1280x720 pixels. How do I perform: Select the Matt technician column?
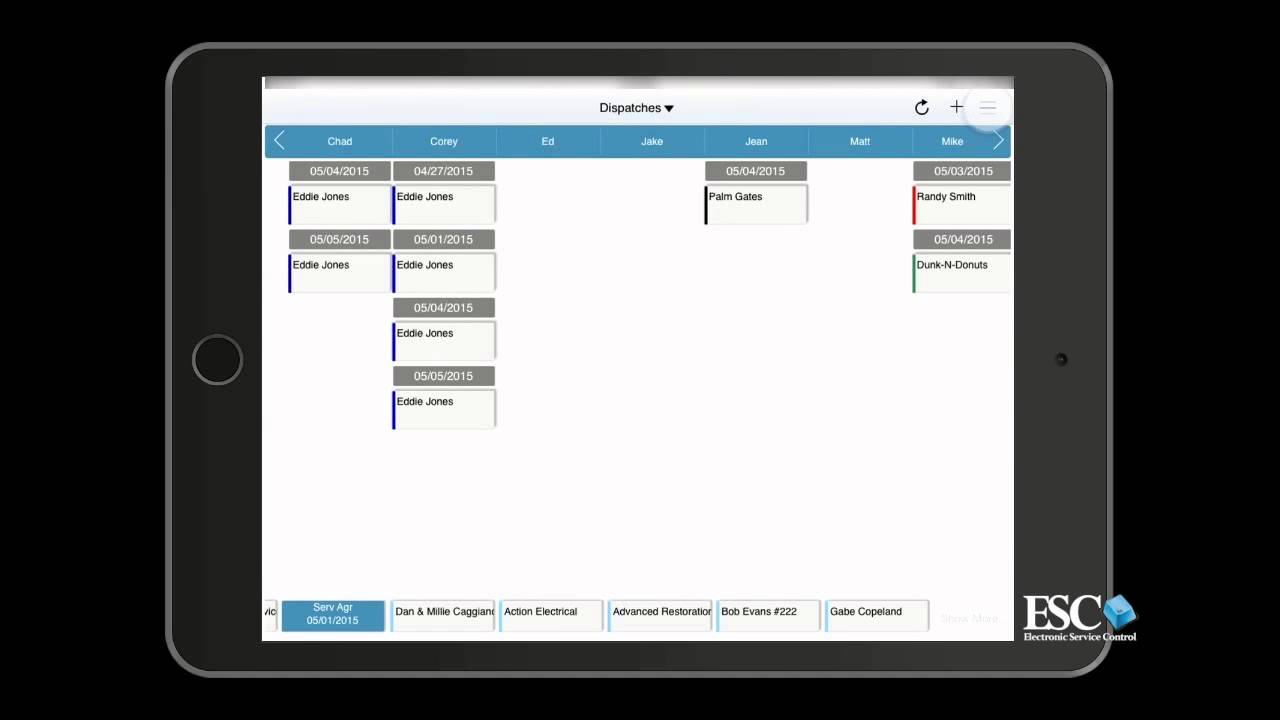pos(860,141)
